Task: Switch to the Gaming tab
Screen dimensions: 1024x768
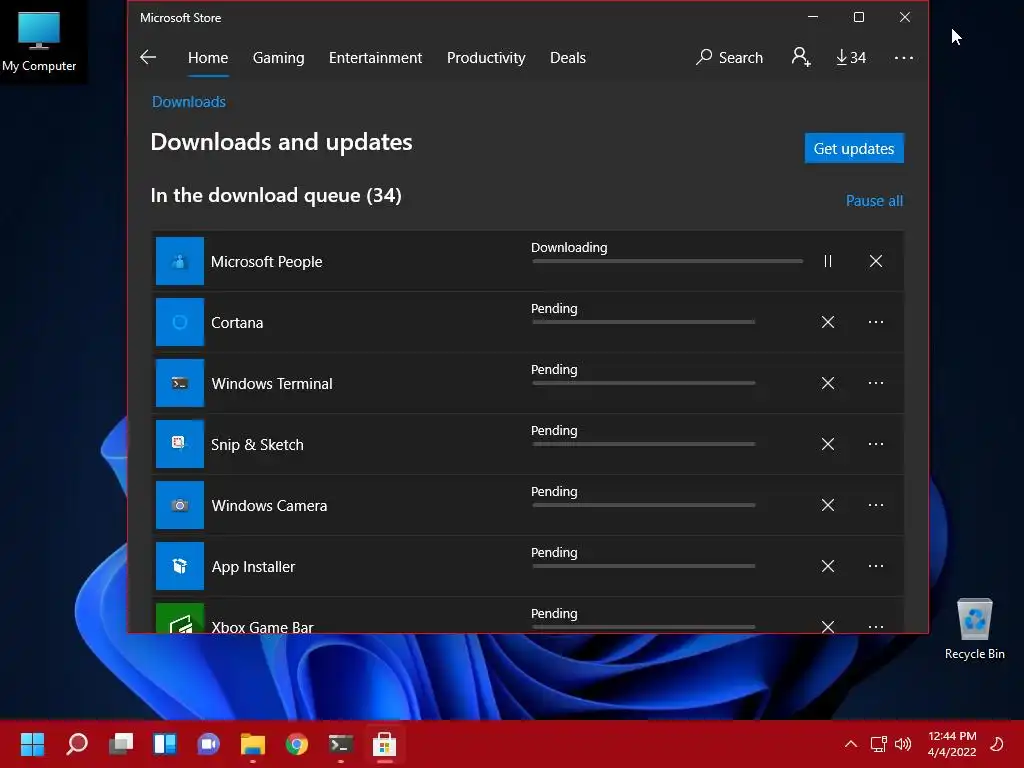Action: [x=278, y=57]
